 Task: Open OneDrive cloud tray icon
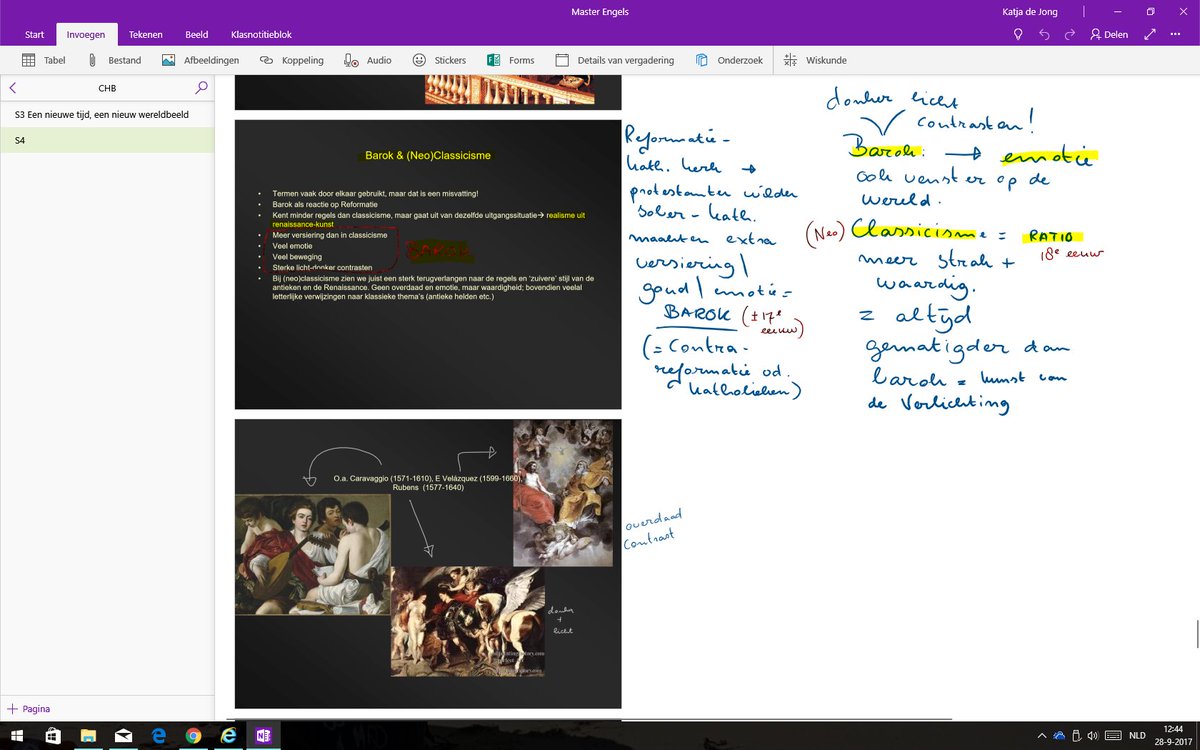click(1059, 735)
